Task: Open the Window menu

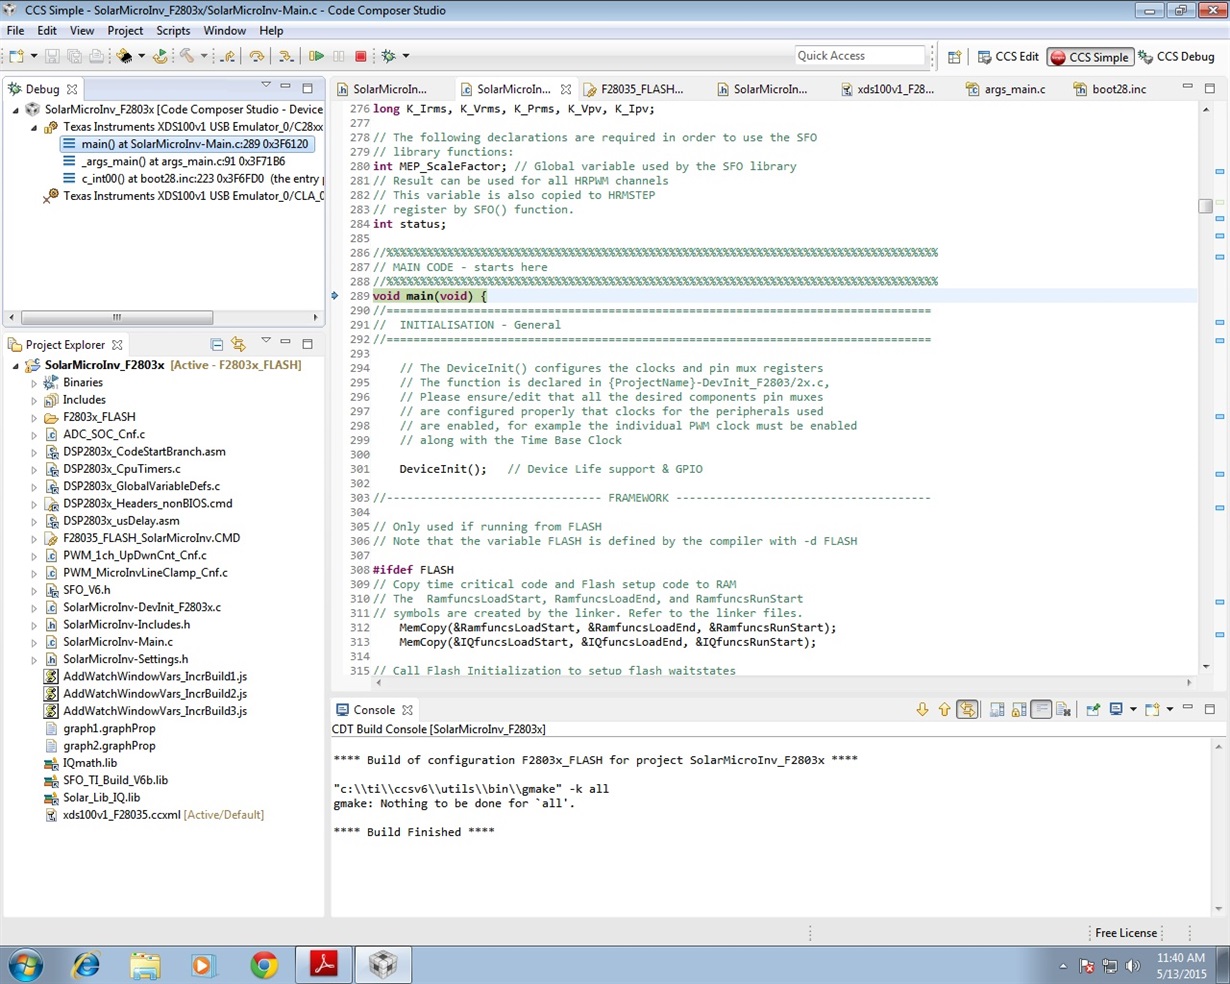Action: click(x=224, y=31)
